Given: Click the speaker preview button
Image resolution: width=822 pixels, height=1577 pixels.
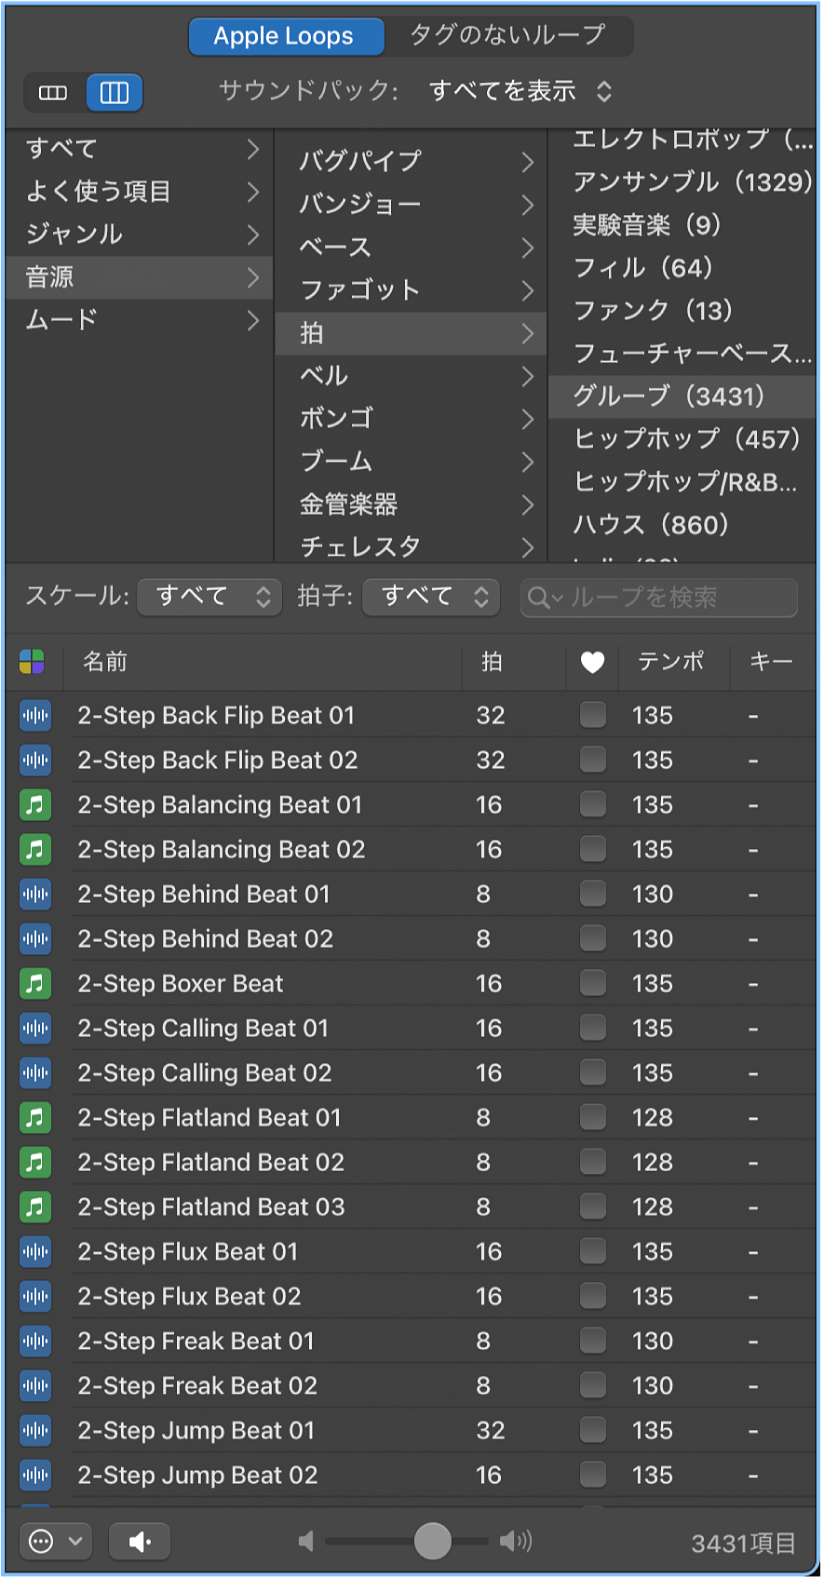Looking at the screenshot, I should (139, 1542).
